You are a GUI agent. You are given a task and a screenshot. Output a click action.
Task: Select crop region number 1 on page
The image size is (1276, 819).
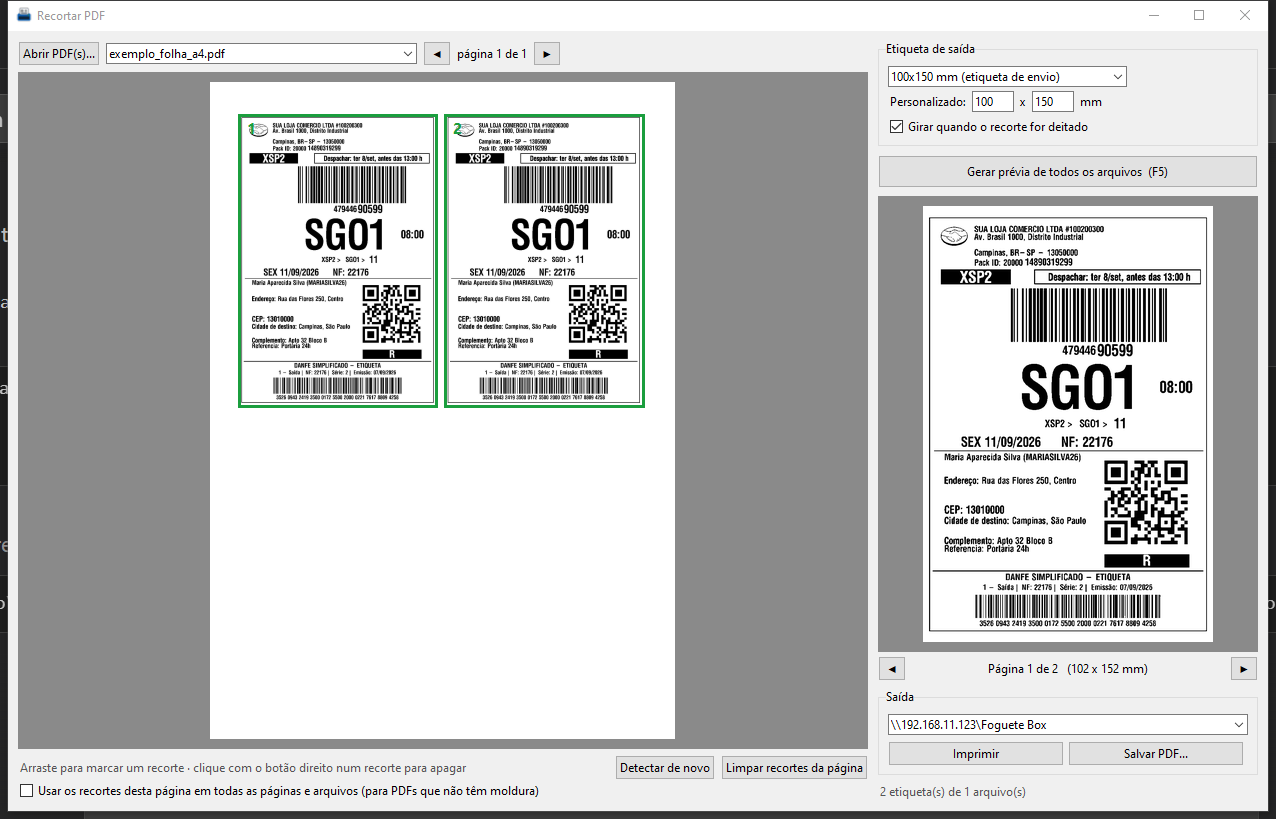coord(338,261)
